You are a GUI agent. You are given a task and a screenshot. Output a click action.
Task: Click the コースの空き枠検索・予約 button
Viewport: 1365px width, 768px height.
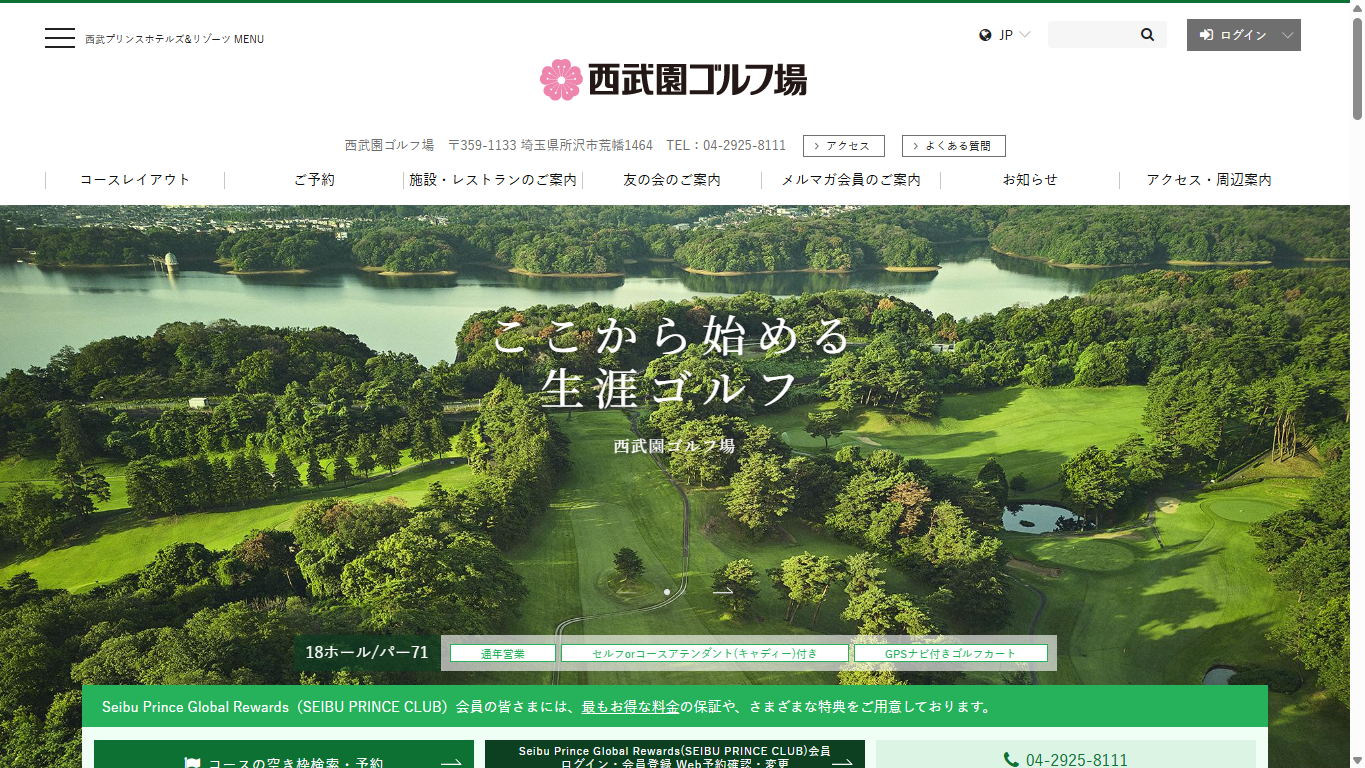point(284,754)
